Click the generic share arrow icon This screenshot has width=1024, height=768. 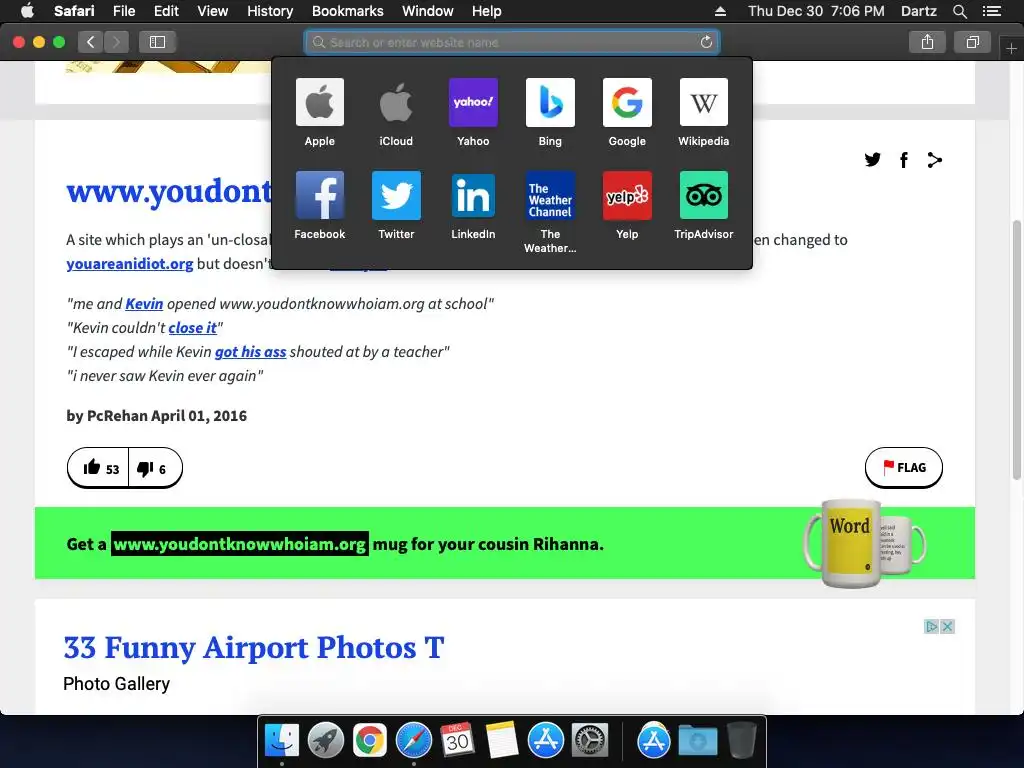coord(935,160)
